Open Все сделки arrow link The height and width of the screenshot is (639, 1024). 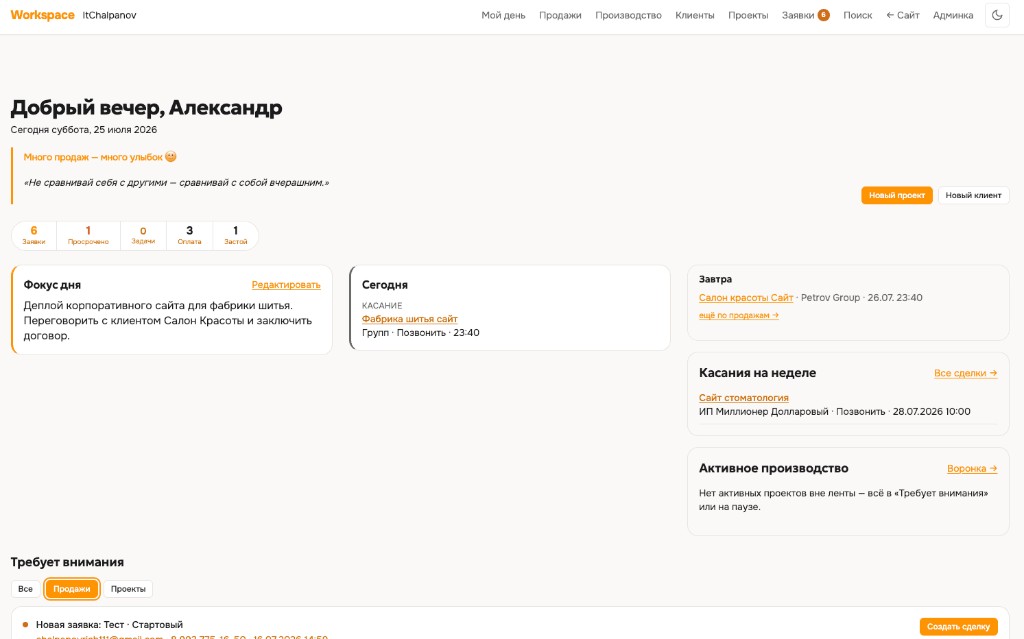[965, 373]
